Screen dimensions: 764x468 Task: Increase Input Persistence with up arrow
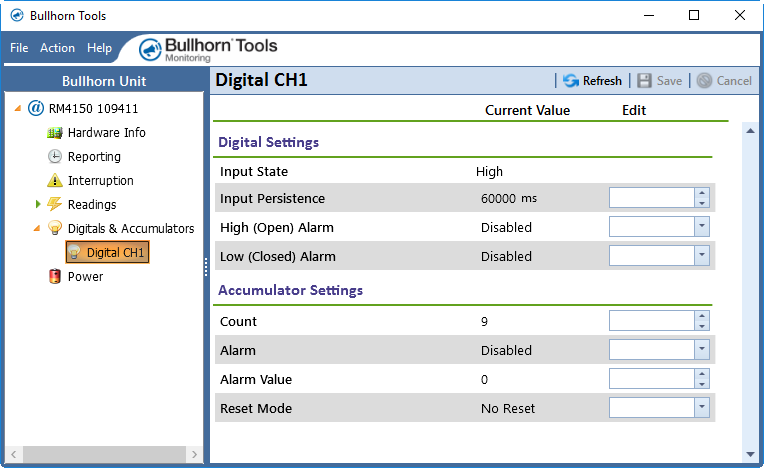pos(702,193)
